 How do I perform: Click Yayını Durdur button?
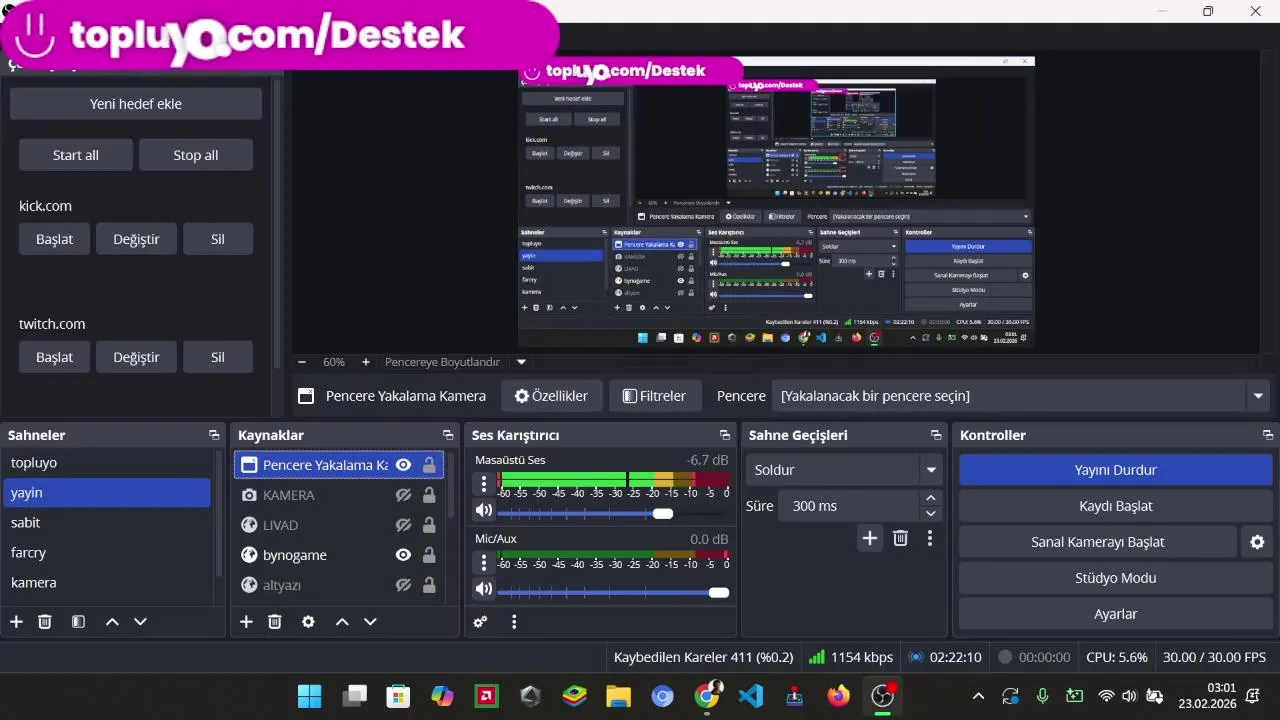pyautogui.click(x=1115, y=470)
